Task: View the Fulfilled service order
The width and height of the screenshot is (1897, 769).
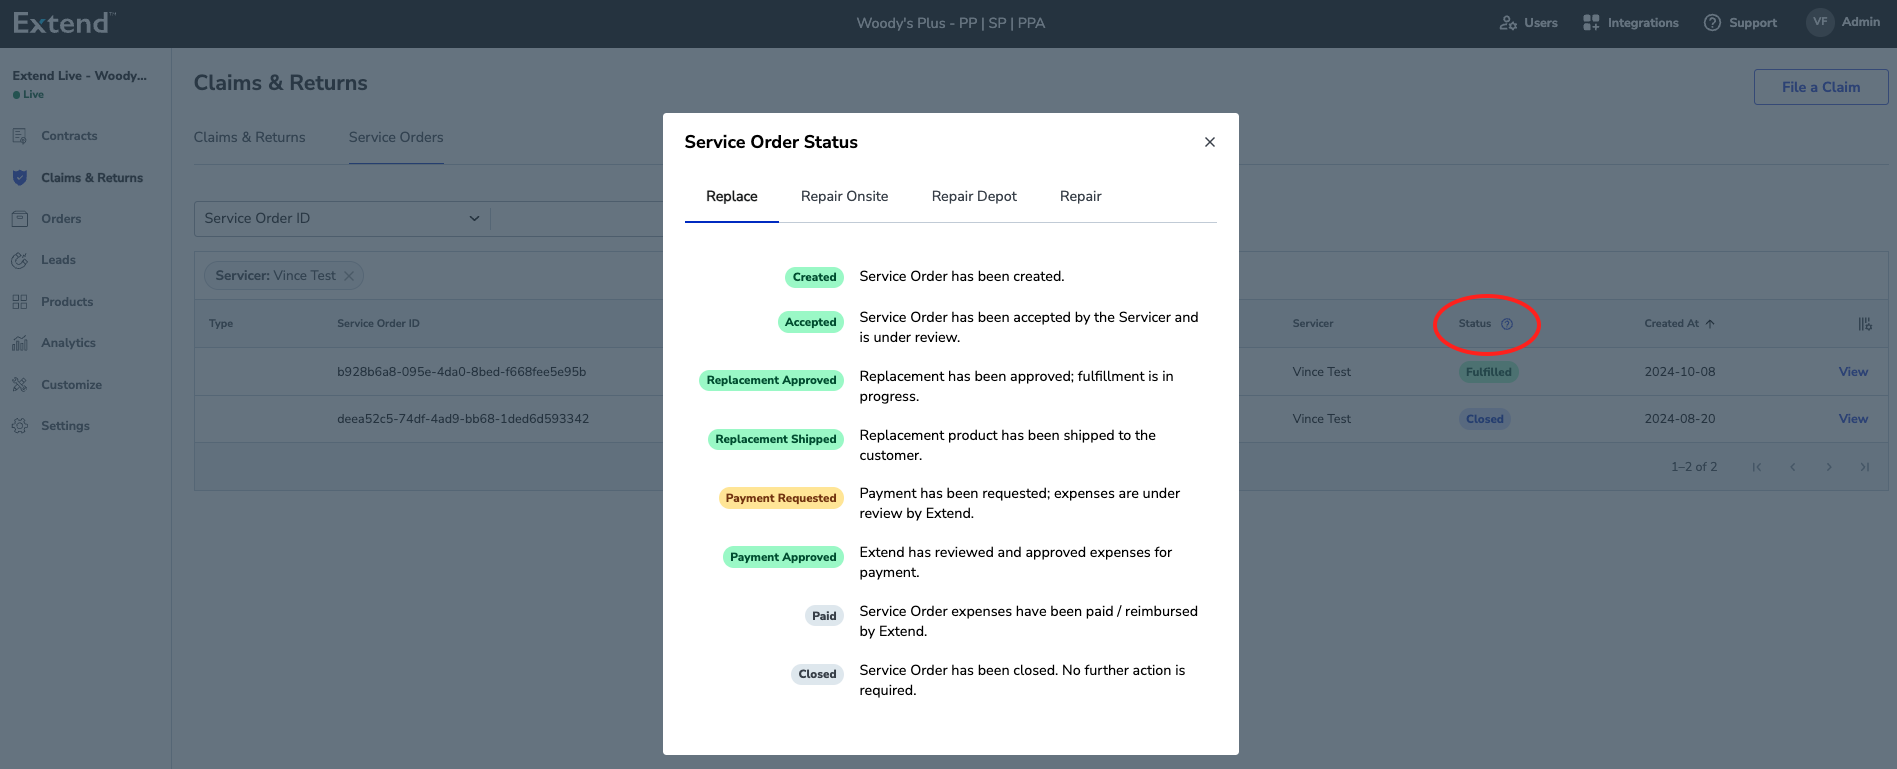Action: pyautogui.click(x=1853, y=372)
